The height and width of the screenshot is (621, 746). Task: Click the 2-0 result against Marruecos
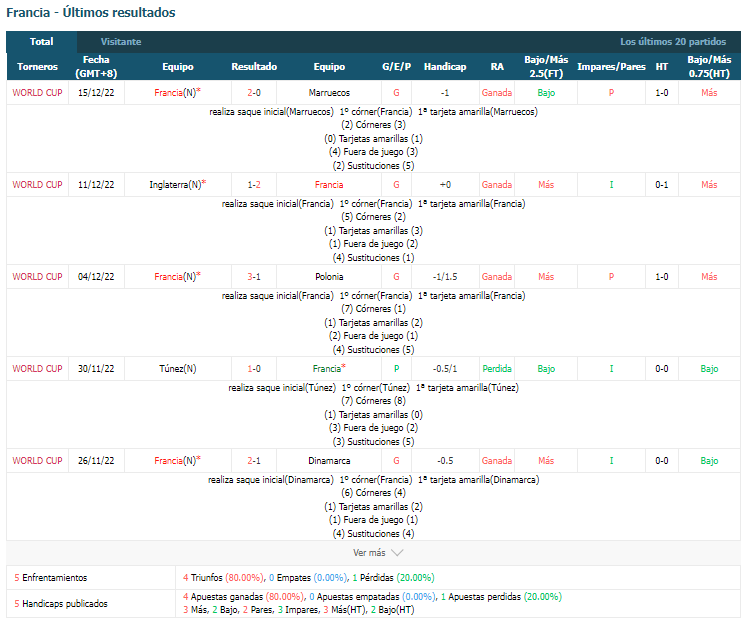coord(254,93)
